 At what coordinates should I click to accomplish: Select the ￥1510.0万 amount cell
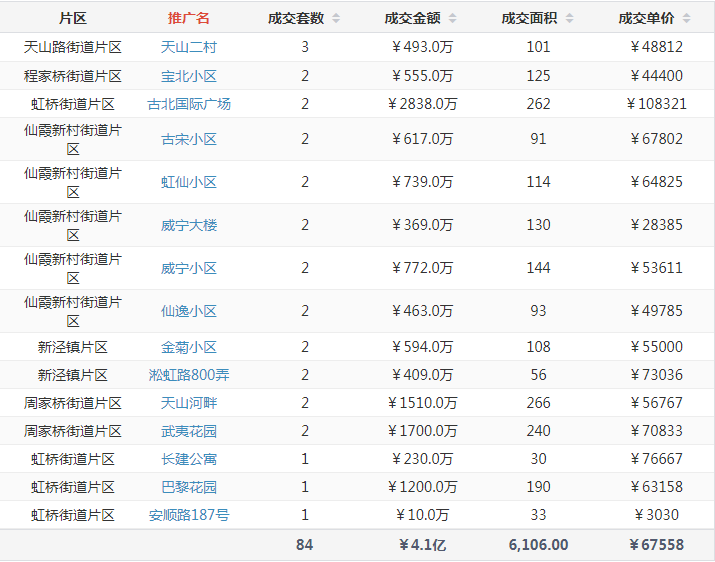pyautogui.click(x=422, y=403)
